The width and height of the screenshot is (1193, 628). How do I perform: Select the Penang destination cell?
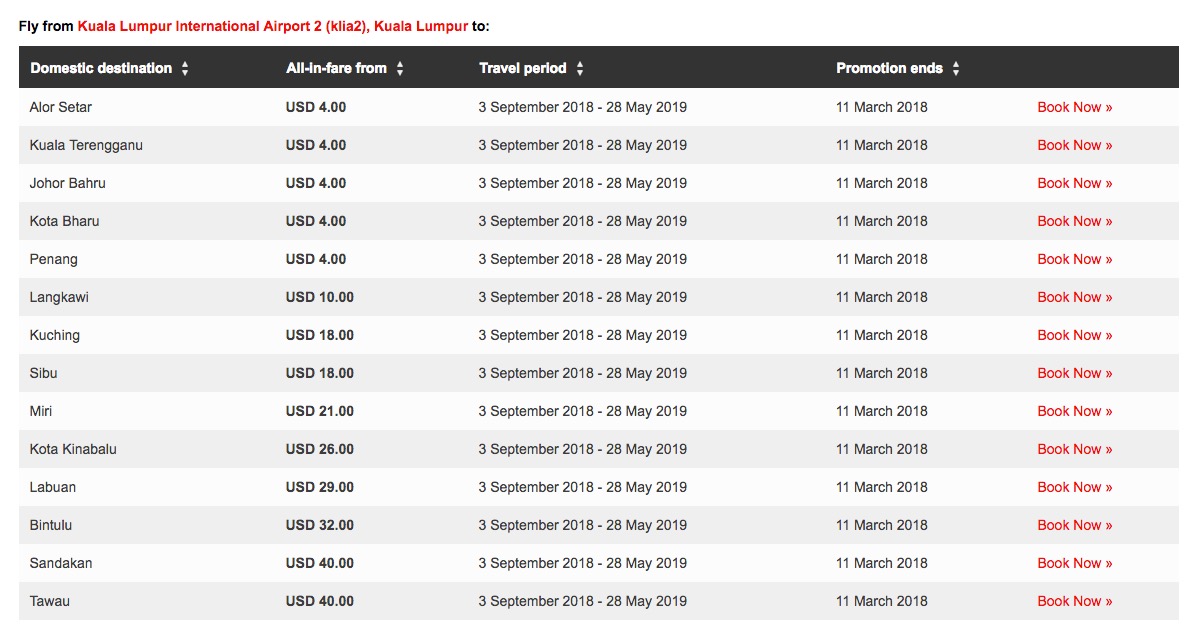tap(53, 260)
